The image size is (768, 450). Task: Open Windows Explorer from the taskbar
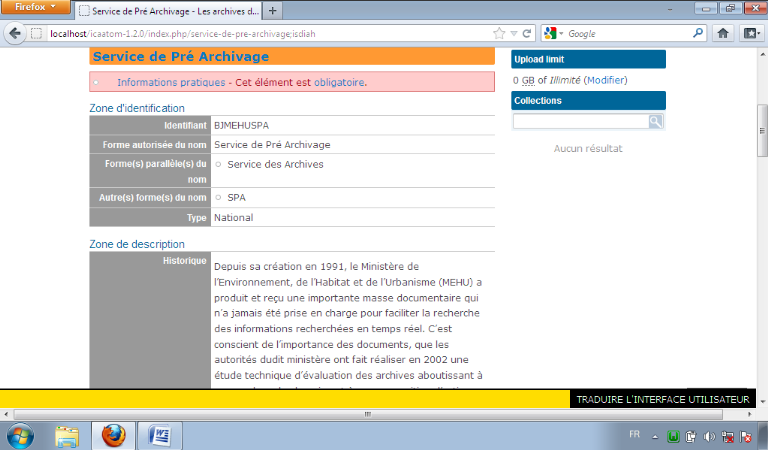pyautogui.click(x=67, y=436)
